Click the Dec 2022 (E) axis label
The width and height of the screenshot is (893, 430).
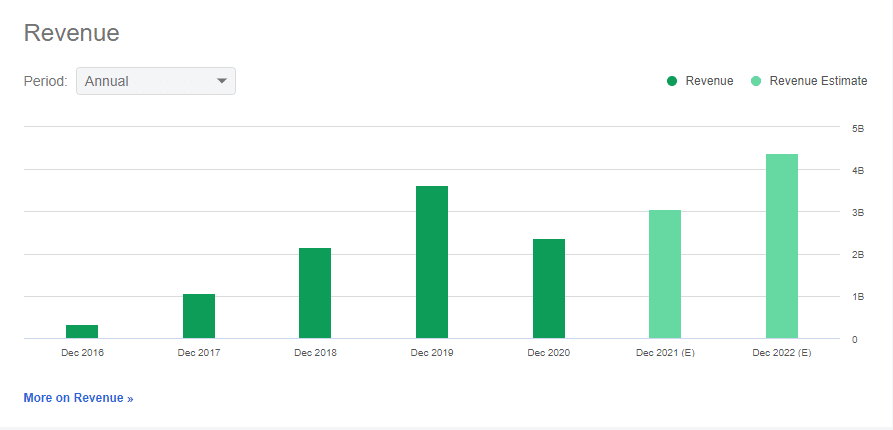tap(781, 353)
